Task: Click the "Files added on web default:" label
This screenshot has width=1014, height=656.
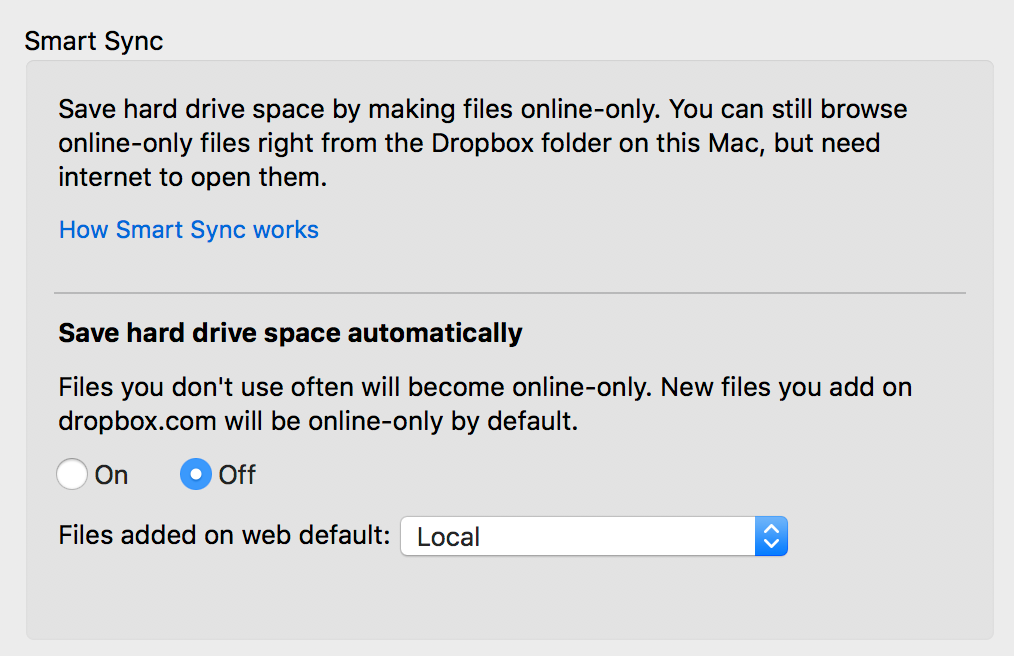Action: [224, 535]
